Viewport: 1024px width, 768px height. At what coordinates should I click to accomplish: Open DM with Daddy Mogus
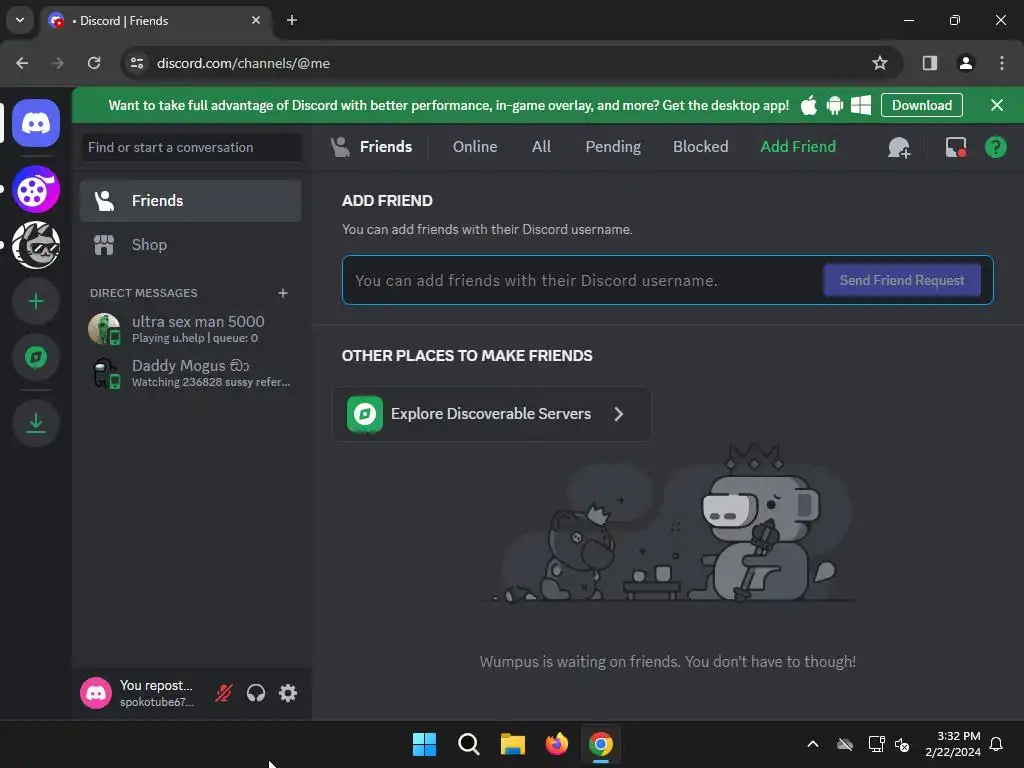coord(190,373)
